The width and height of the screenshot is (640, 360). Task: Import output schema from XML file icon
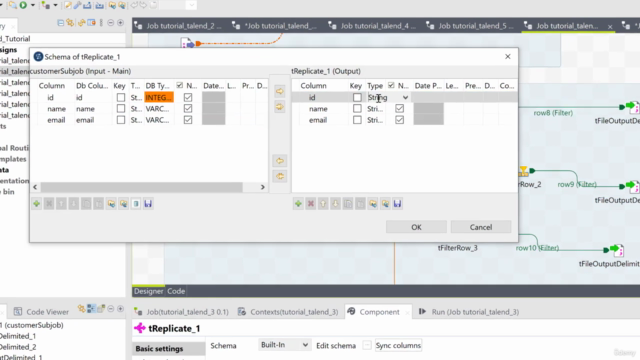[x=373, y=204]
